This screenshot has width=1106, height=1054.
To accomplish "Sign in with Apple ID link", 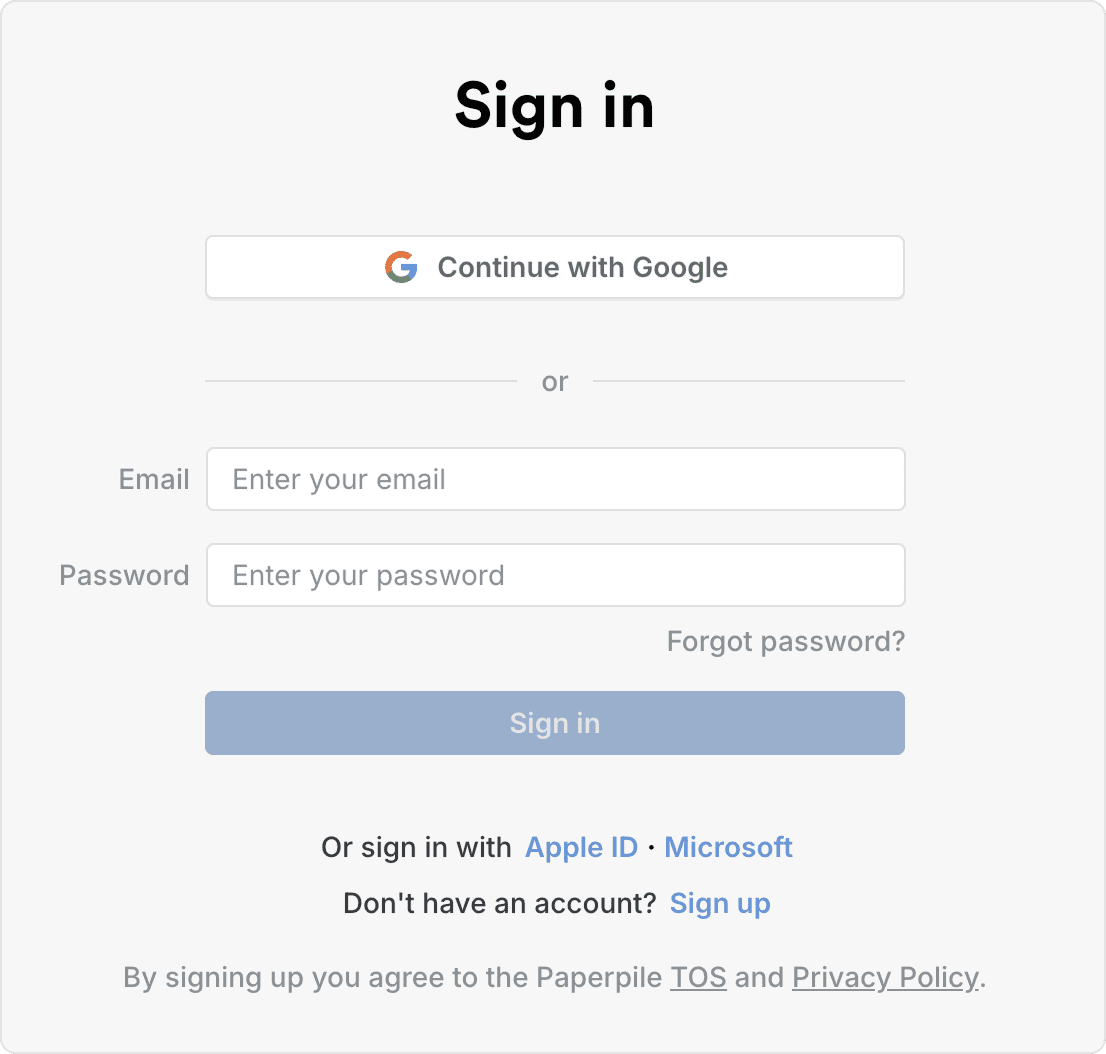I will pos(581,847).
